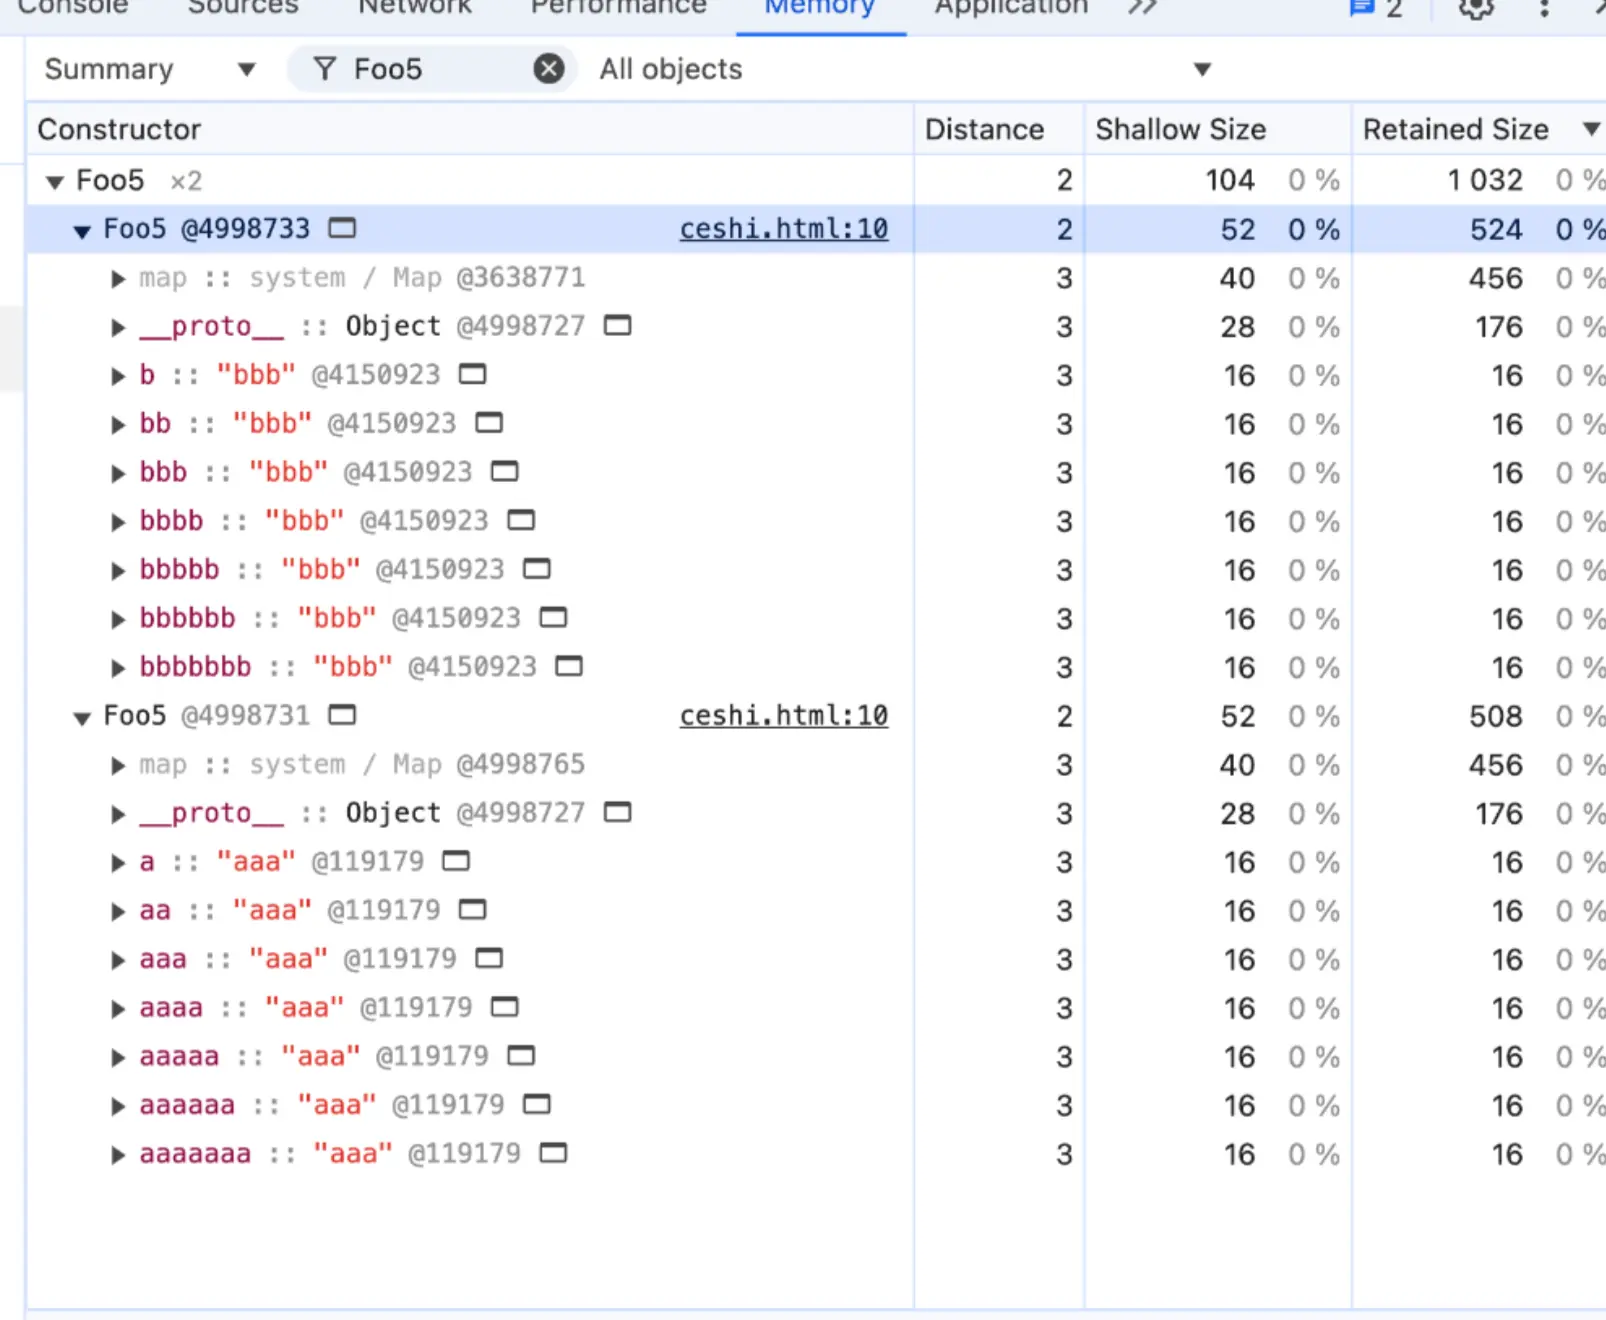Collapse Foo5 @4998733 object
This screenshot has height=1320, width=1606.
tap(82, 230)
